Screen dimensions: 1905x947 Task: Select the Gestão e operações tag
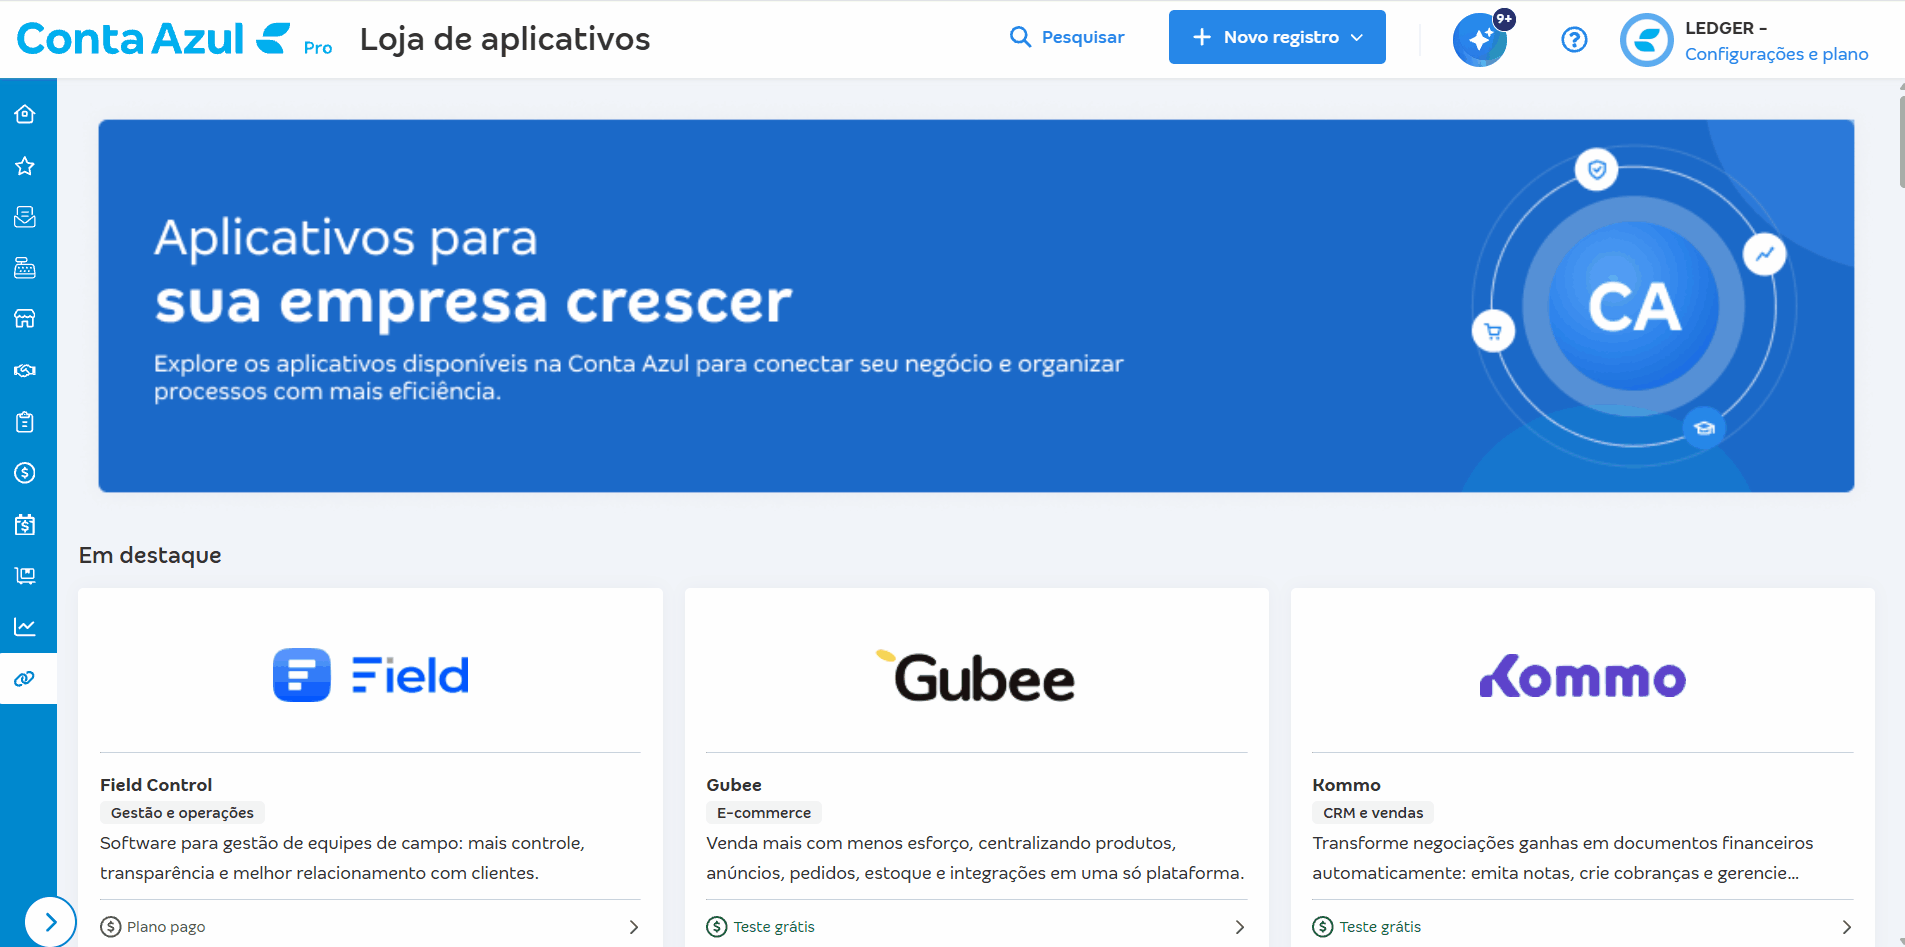(x=182, y=813)
